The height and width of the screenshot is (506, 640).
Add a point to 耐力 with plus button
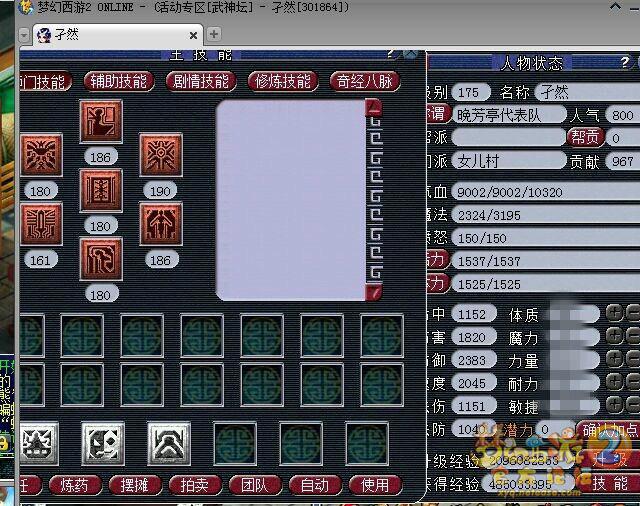coord(614,382)
